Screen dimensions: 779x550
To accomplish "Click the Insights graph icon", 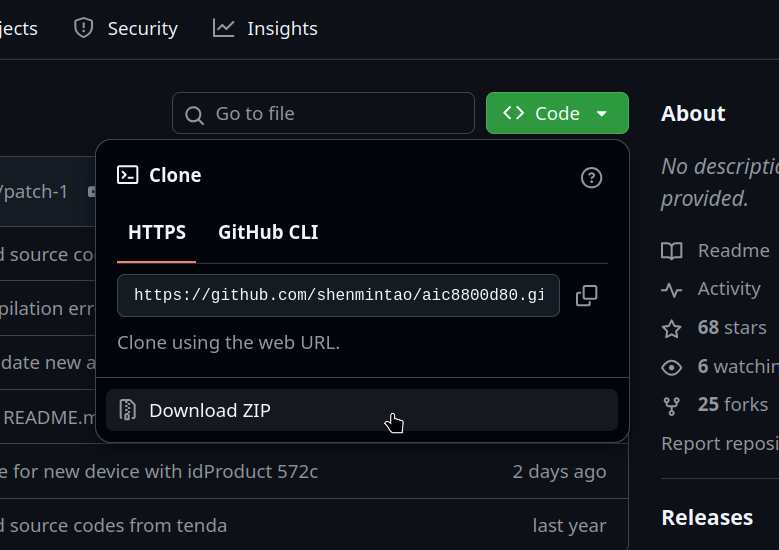I will pos(224,28).
